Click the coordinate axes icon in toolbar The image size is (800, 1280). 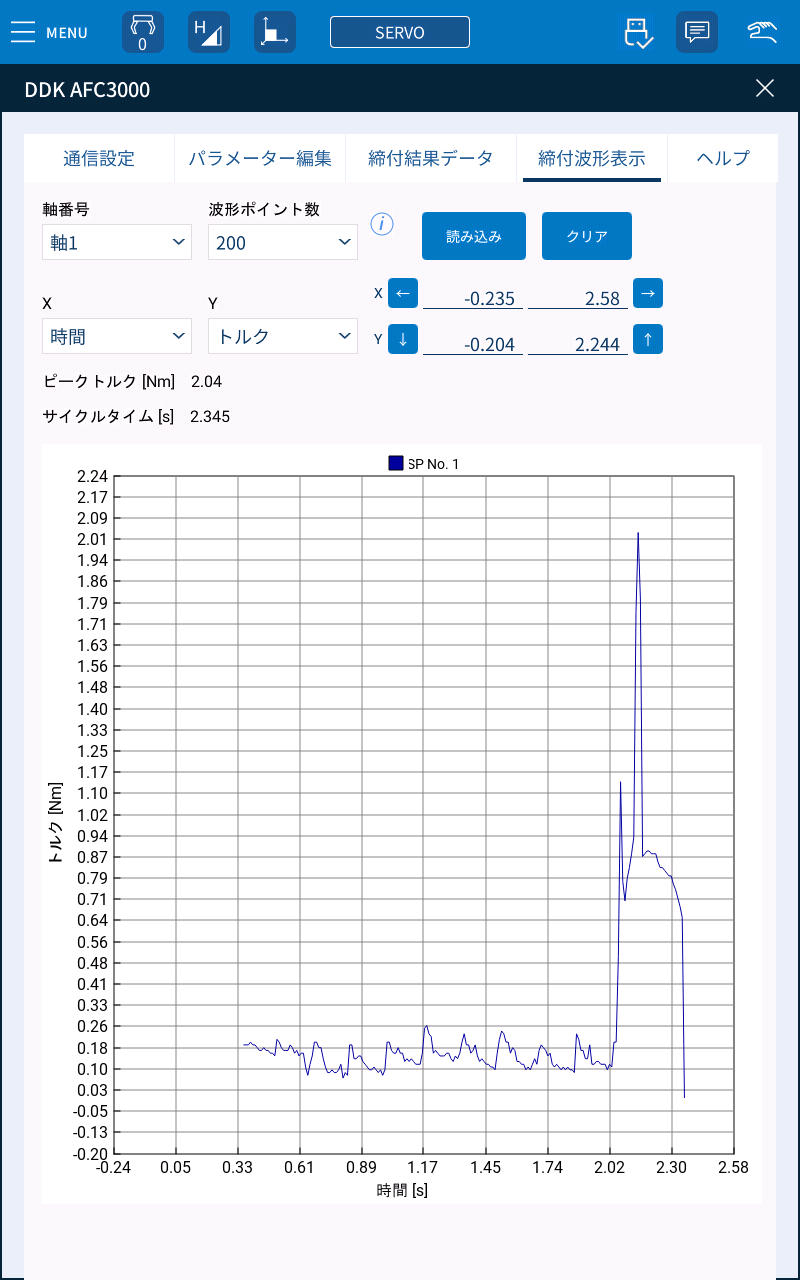pos(274,31)
